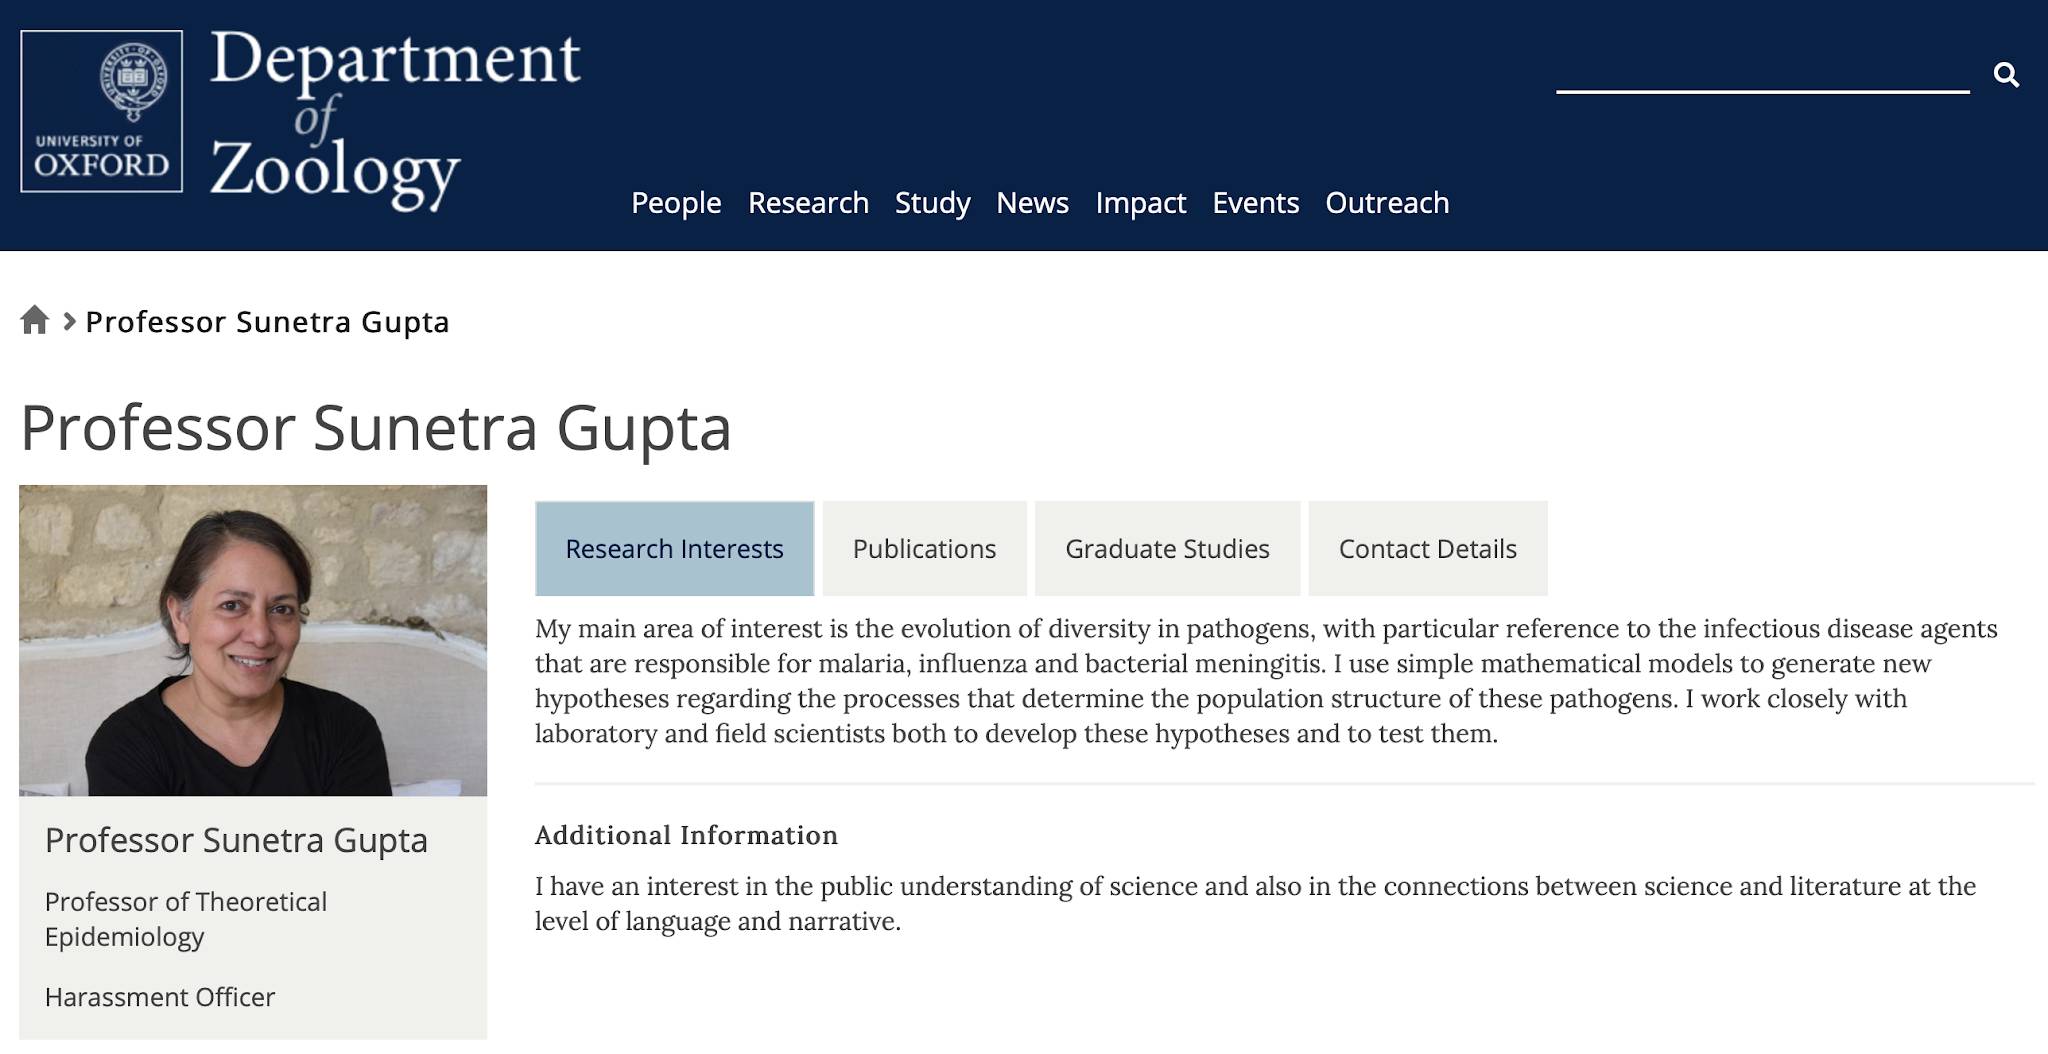Open the Impact menu
This screenshot has width=2048, height=1054.
click(x=1140, y=203)
